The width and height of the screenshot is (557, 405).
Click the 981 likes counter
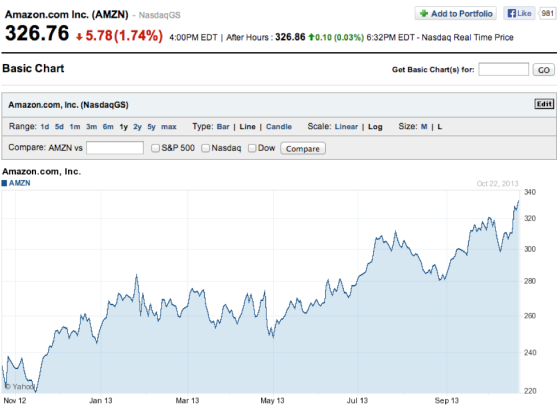pyautogui.click(x=547, y=14)
